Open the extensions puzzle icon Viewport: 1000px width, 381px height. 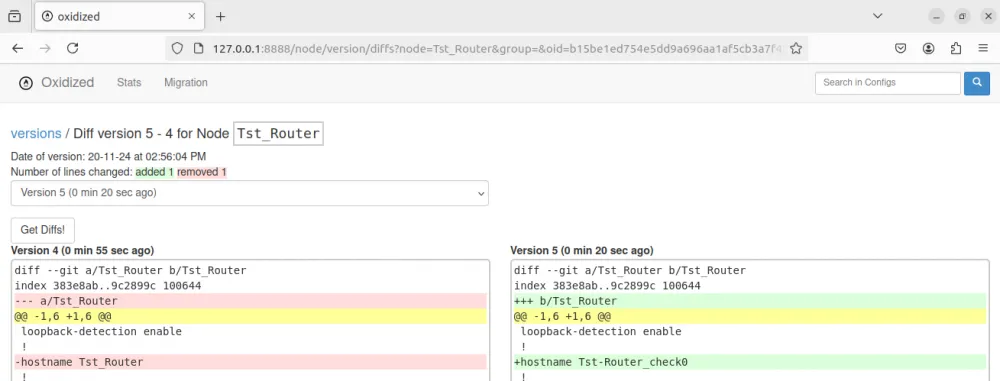[955, 49]
